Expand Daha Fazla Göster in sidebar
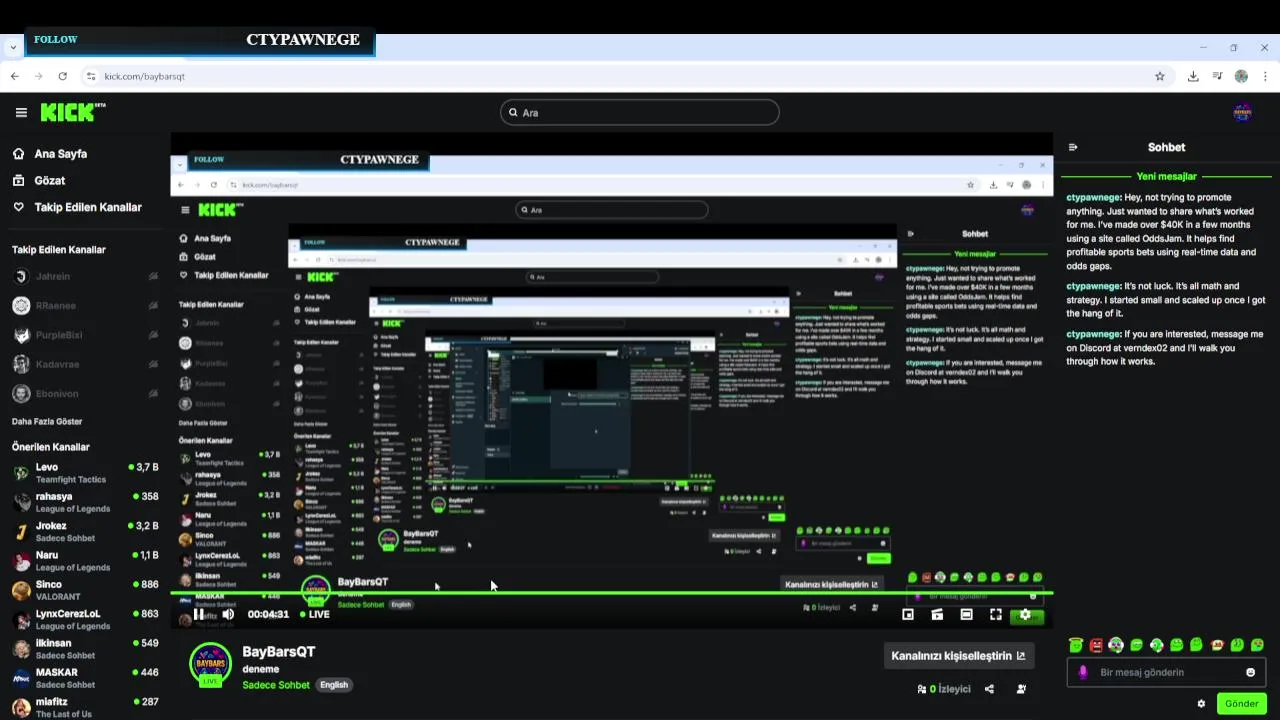The height and width of the screenshot is (720, 1280). click(47, 421)
